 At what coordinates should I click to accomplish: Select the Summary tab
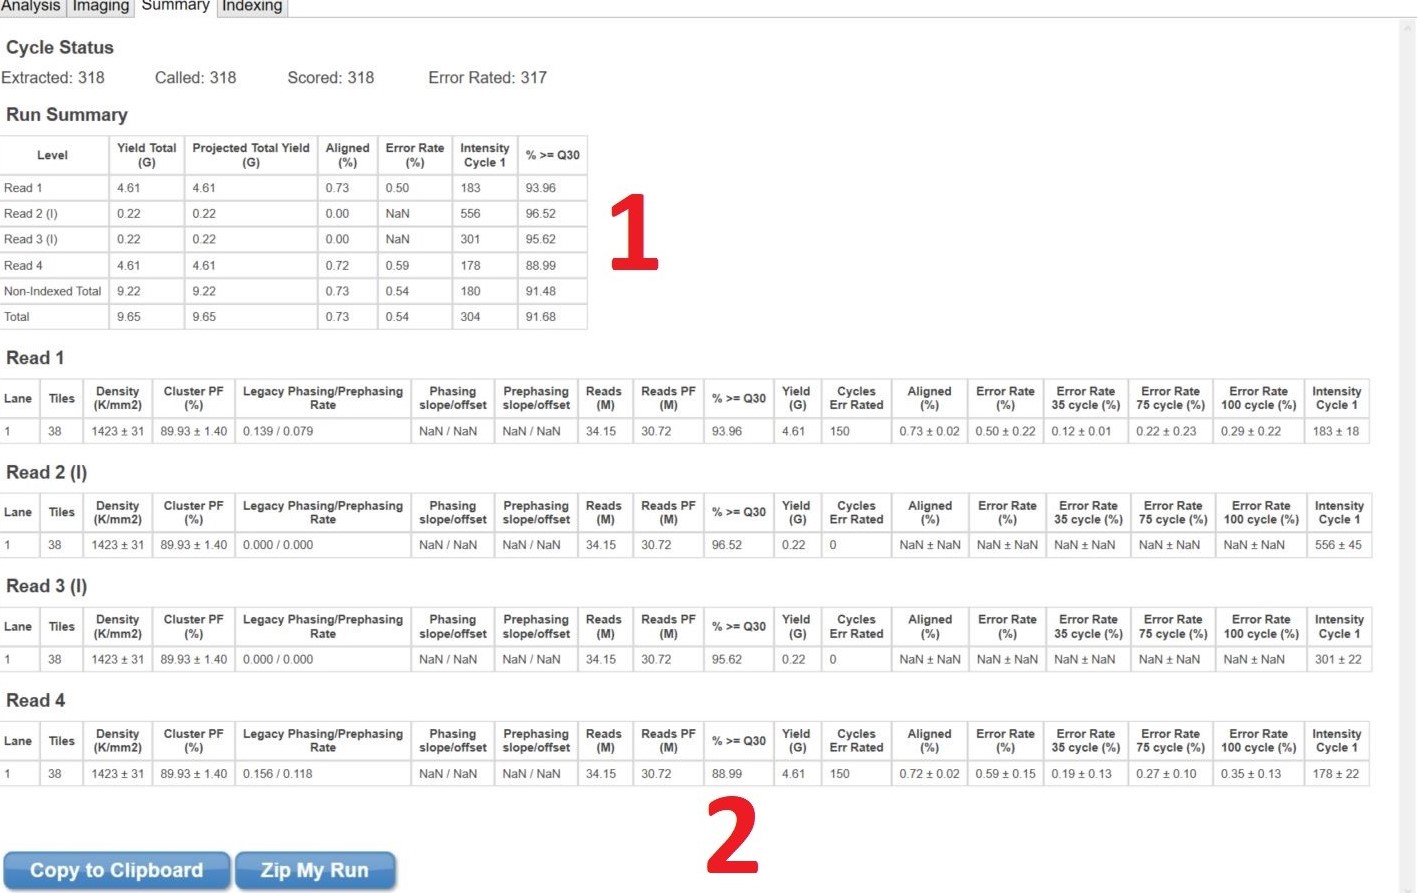point(175,6)
